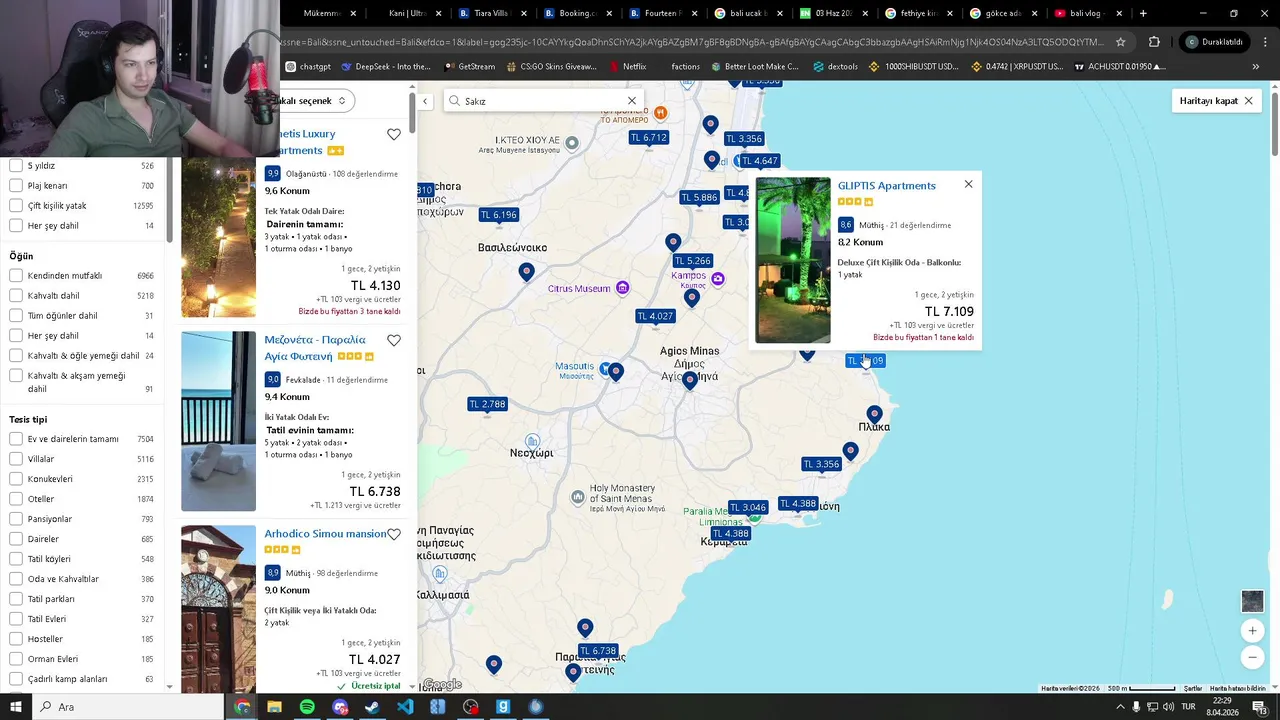The height and width of the screenshot is (720, 1280).
Task: Enable the Kendinden mutfaklı filter
Action: [16, 276]
